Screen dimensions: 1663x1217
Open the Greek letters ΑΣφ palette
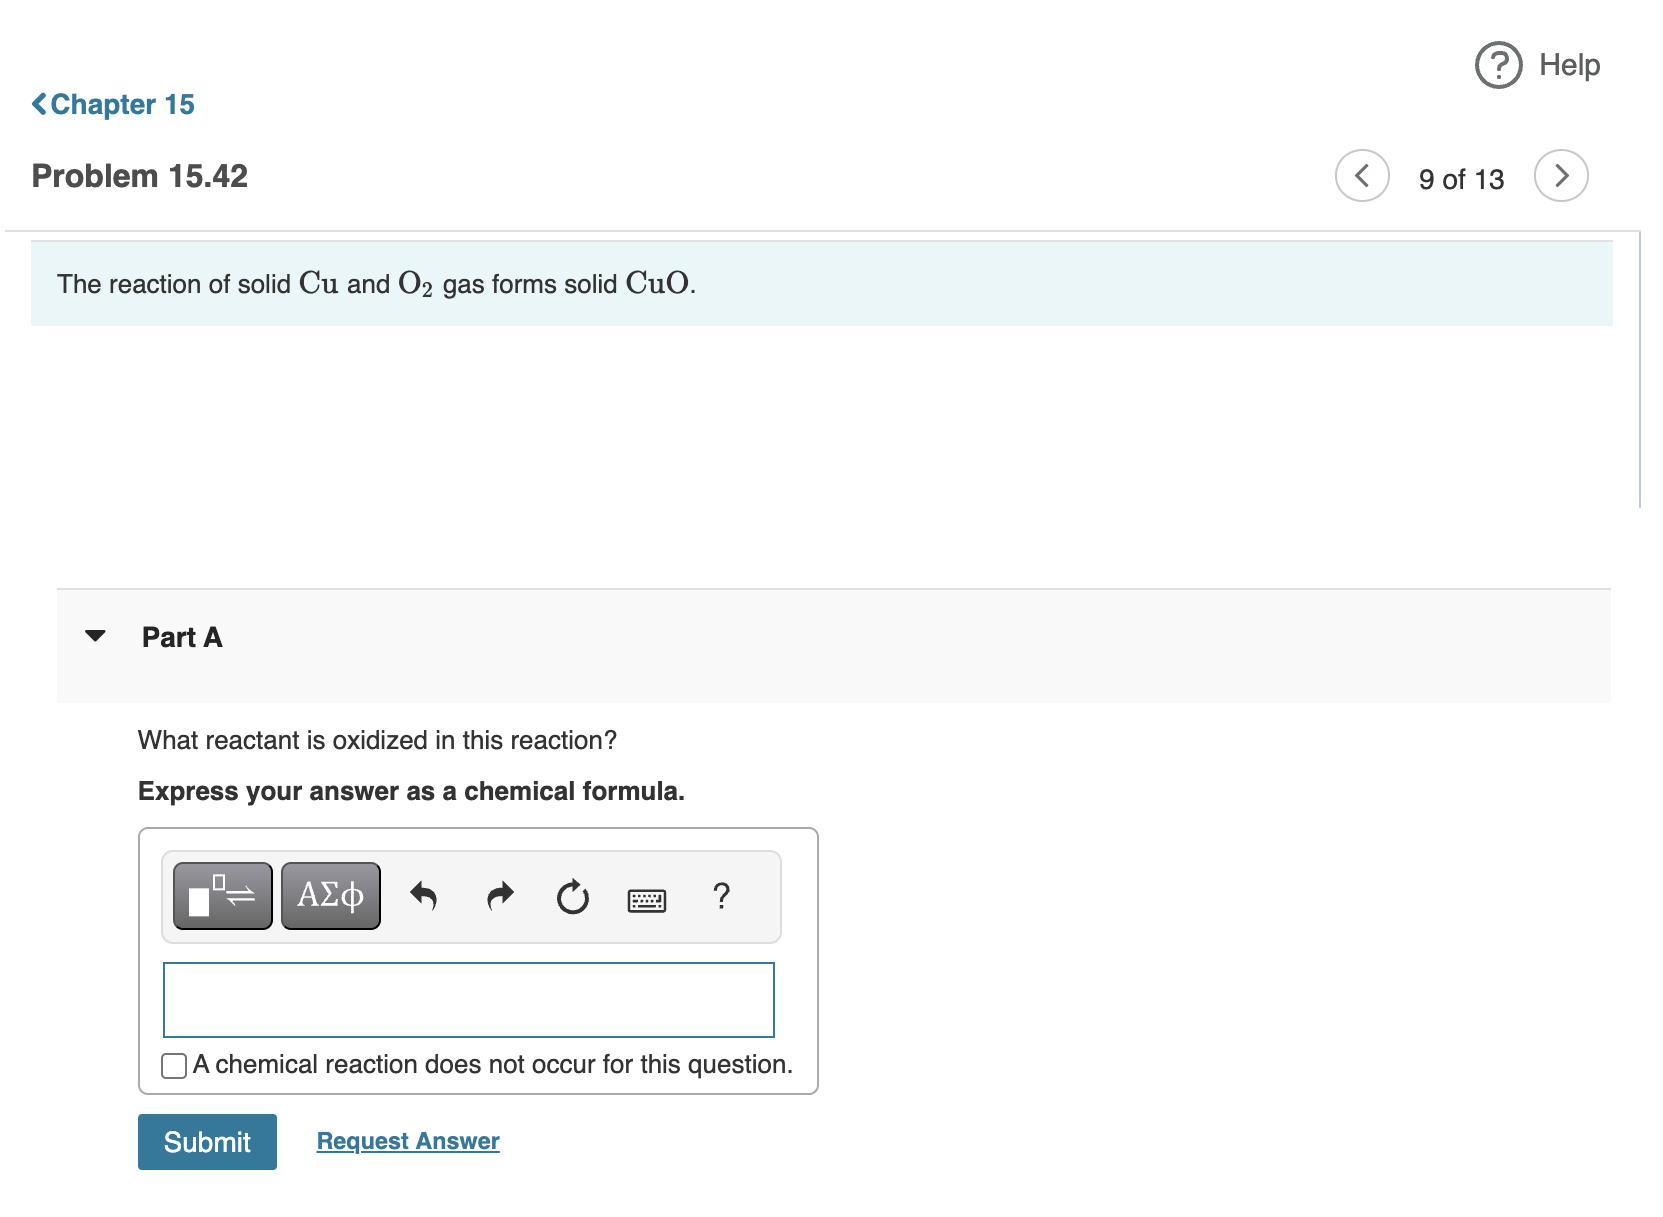tap(330, 895)
